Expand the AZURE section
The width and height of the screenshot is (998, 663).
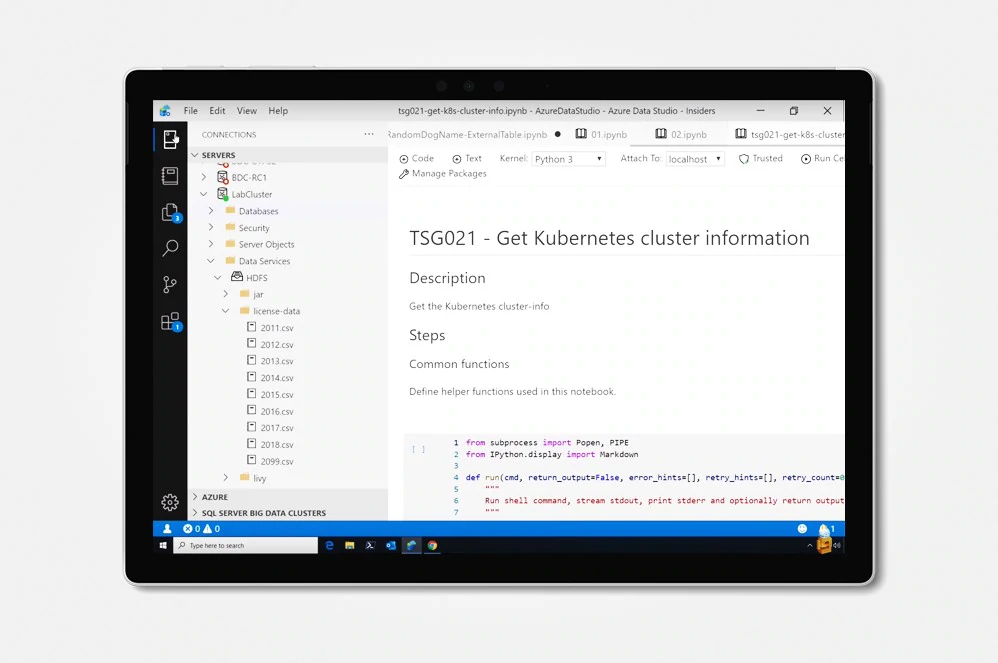[195, 497]
